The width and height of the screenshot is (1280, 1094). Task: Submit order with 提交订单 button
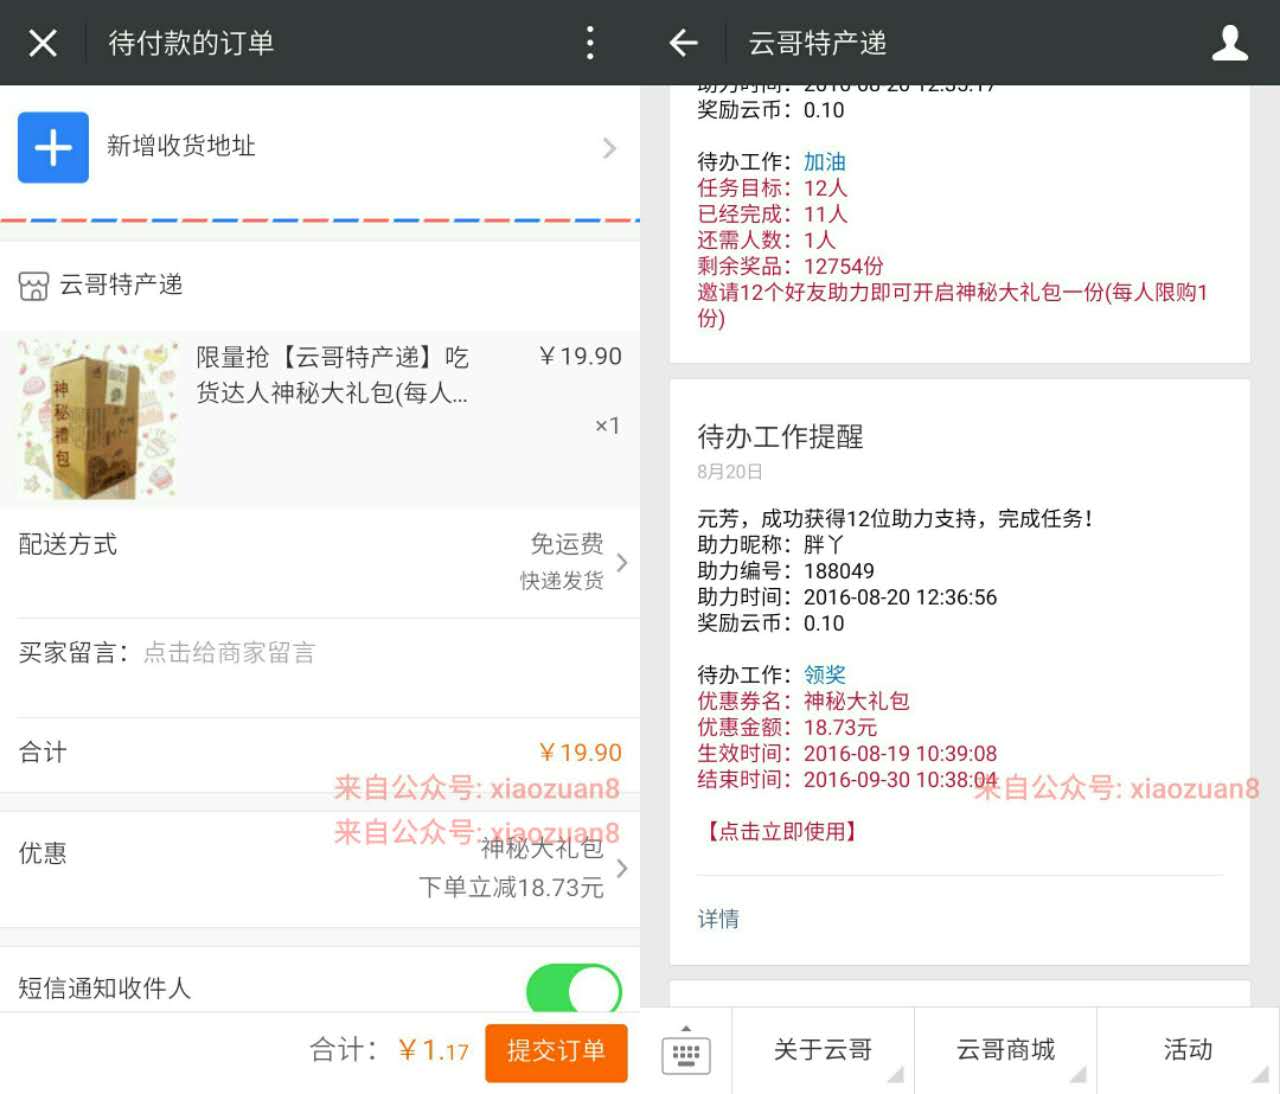click(556, 1052)
